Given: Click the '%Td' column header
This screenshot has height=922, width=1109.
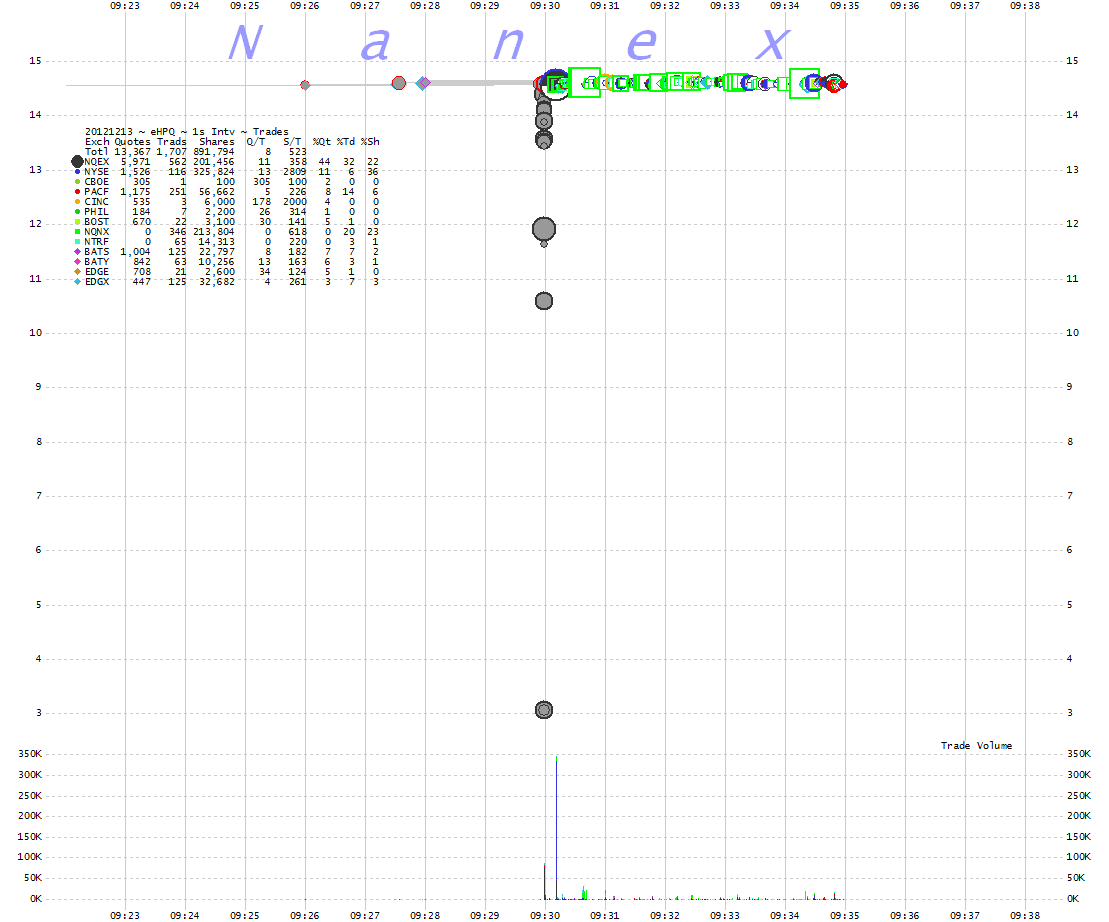Looking at the screenshot, I should (346, 141).
